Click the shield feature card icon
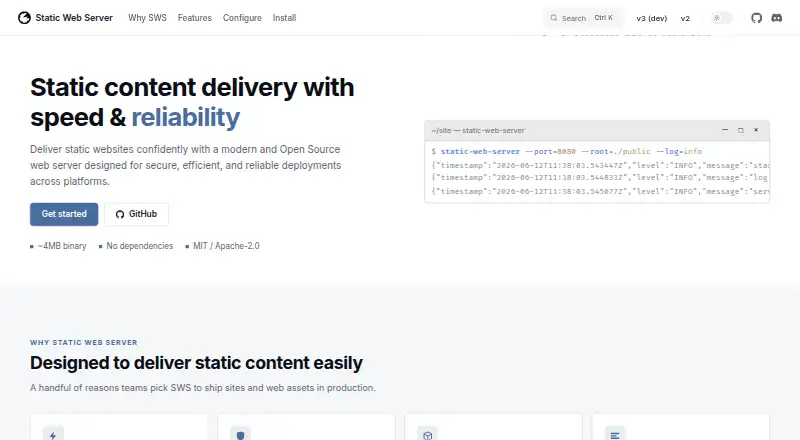Viewport: 800px width, 440px height. [240, 435]
